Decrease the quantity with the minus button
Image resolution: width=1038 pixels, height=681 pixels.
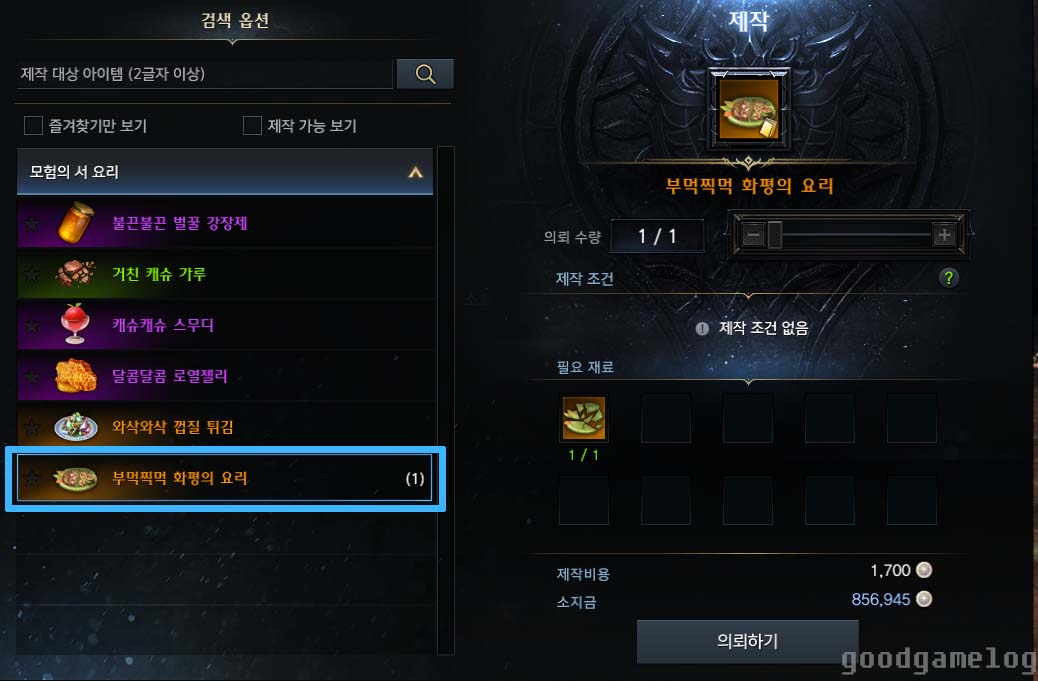point(753,234)
